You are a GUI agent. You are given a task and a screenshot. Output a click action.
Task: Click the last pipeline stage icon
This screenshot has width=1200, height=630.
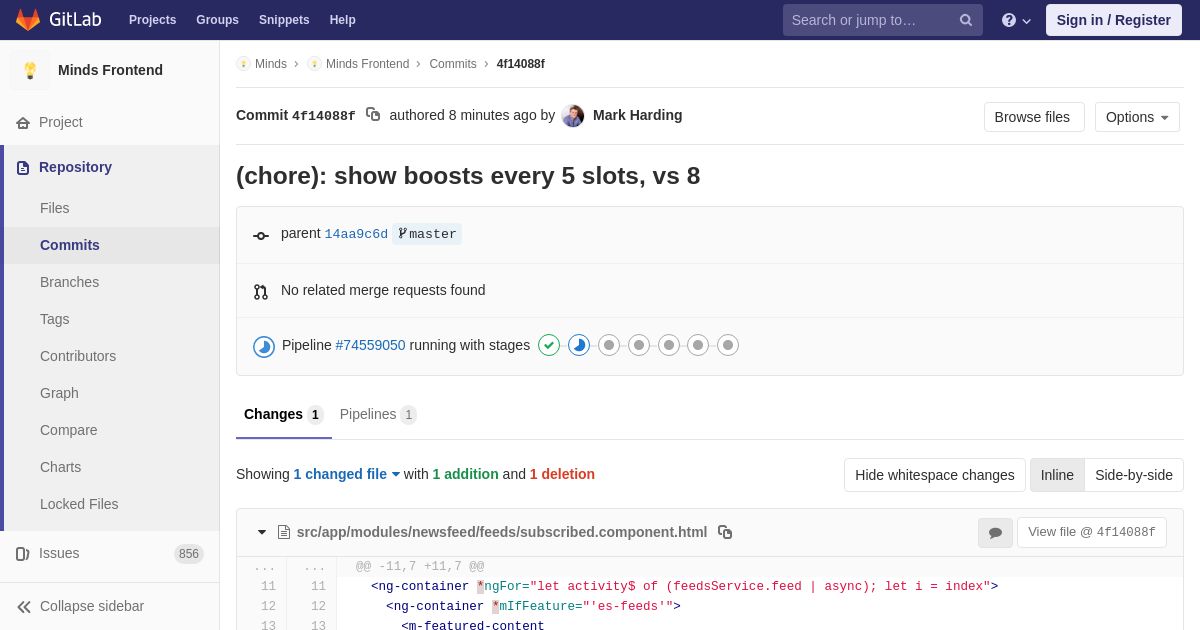click(x=728, y=345)
